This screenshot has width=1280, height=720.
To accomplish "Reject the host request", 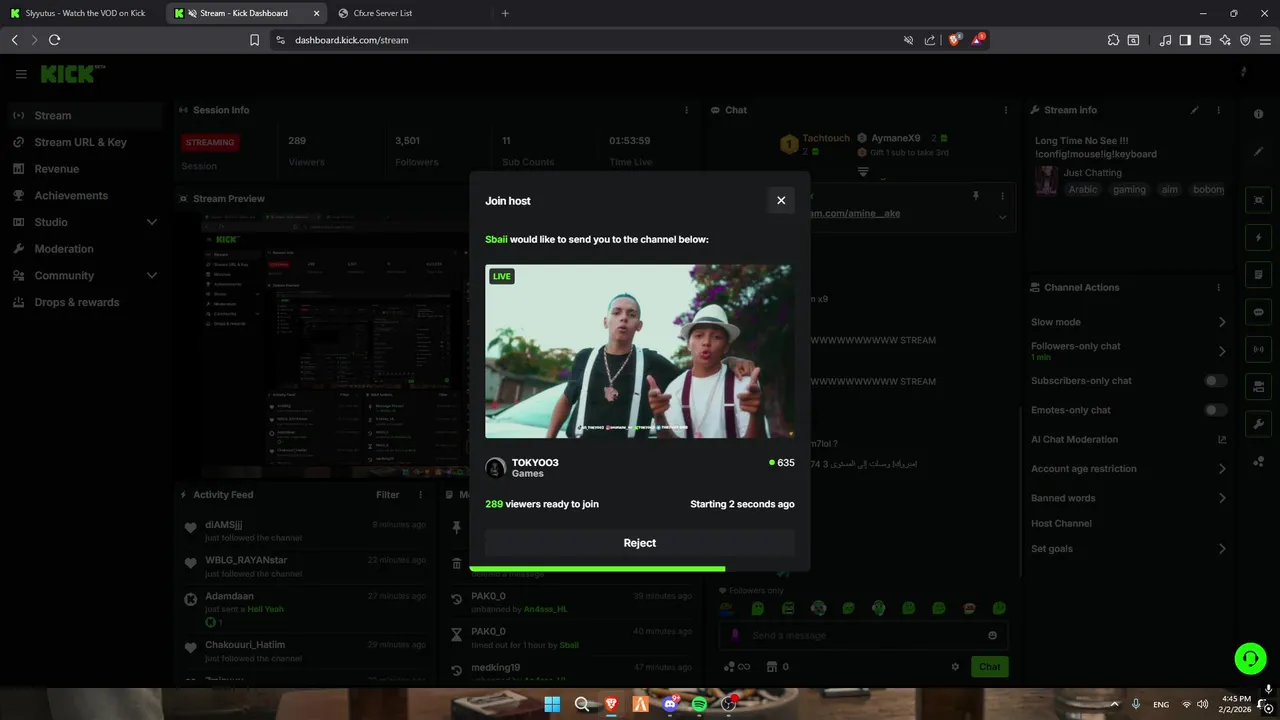I will tap(640, 543).
